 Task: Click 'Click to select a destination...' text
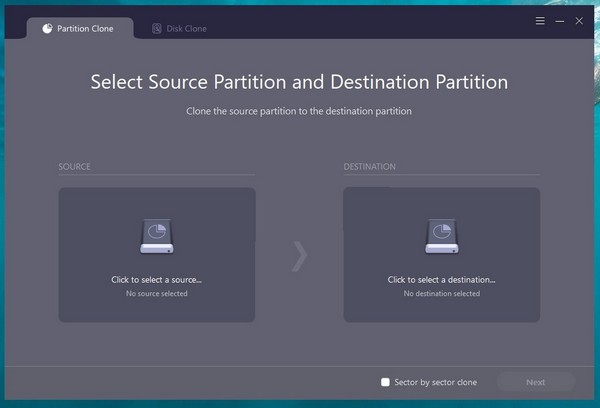point(441,280)
